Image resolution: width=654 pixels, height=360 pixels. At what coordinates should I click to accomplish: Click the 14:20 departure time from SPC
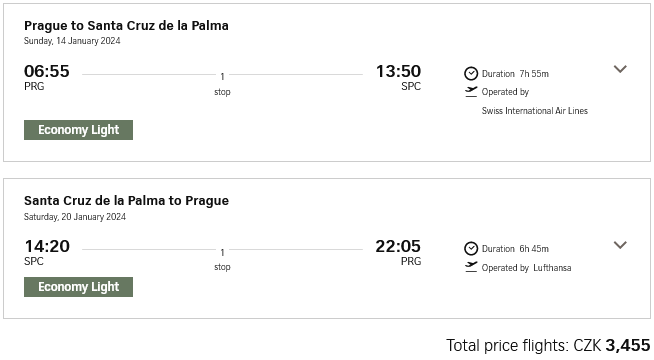(47, 246)
